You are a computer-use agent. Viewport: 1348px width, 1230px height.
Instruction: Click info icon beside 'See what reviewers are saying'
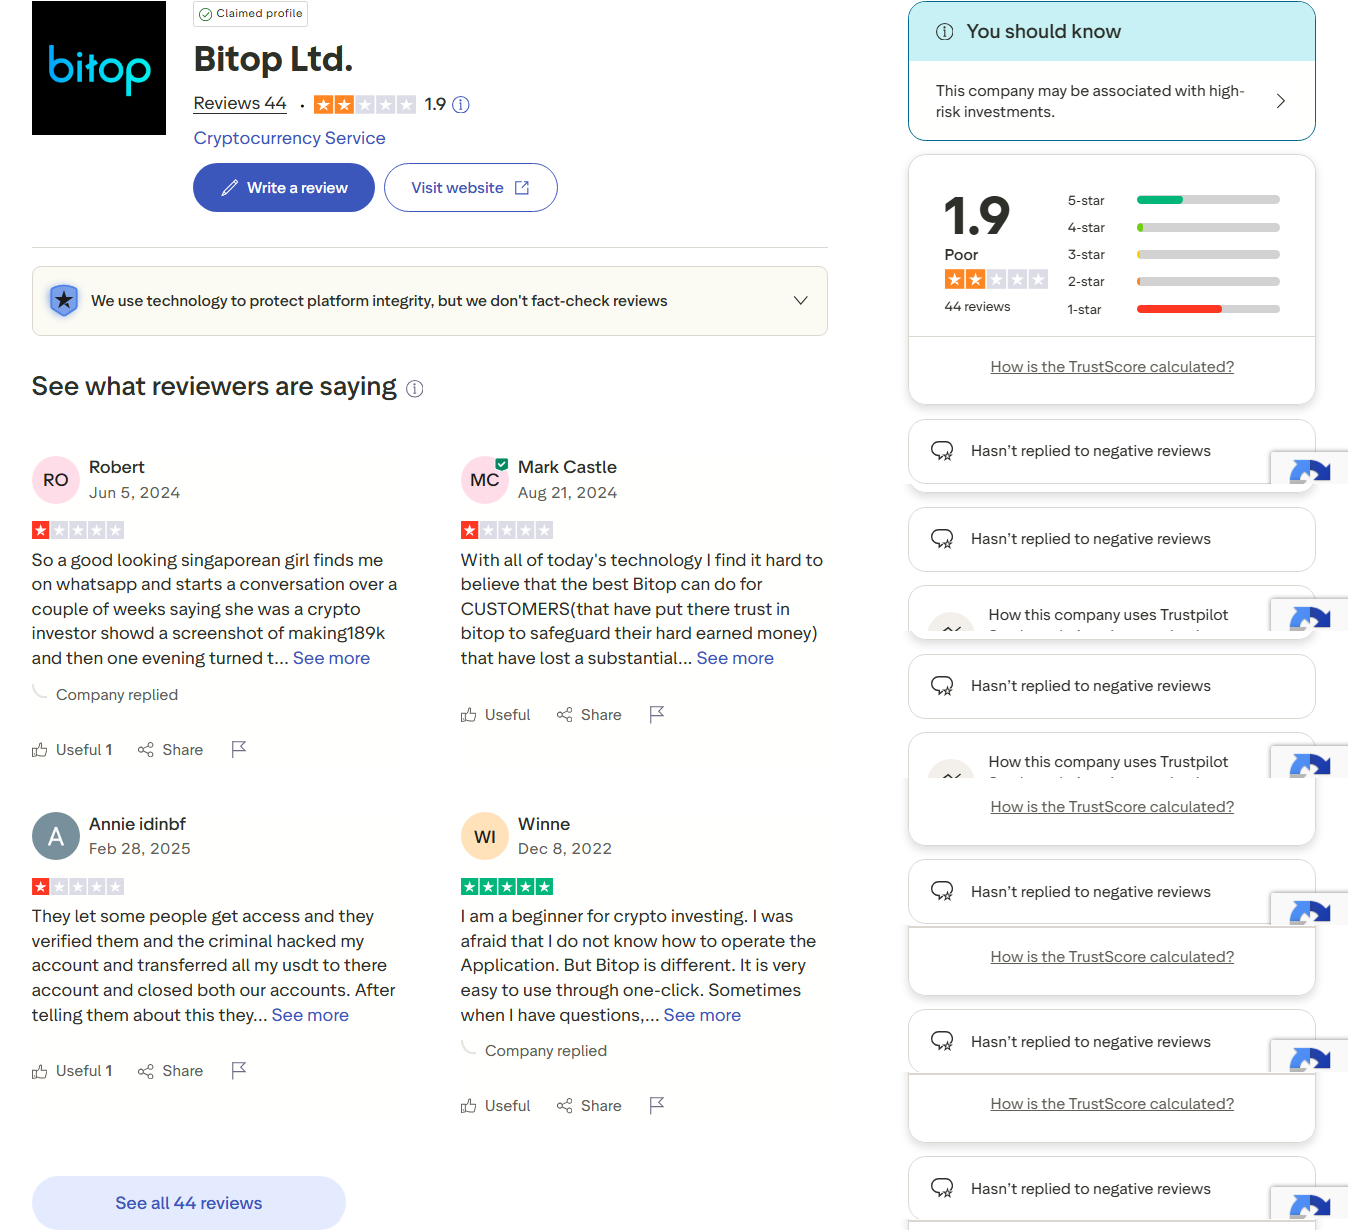coord(415,389)
